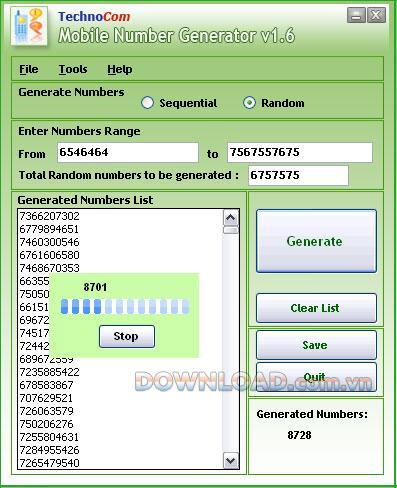This screenshot has width=397, height=488.
Task: Click the From range input field
Action: tap(128, 152)
